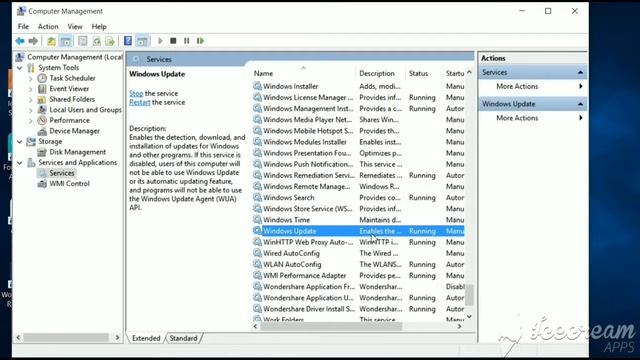Screen dimensions: 640x360
Task: Collapse the Services and Applications node
Action: [x=20, y=162]
